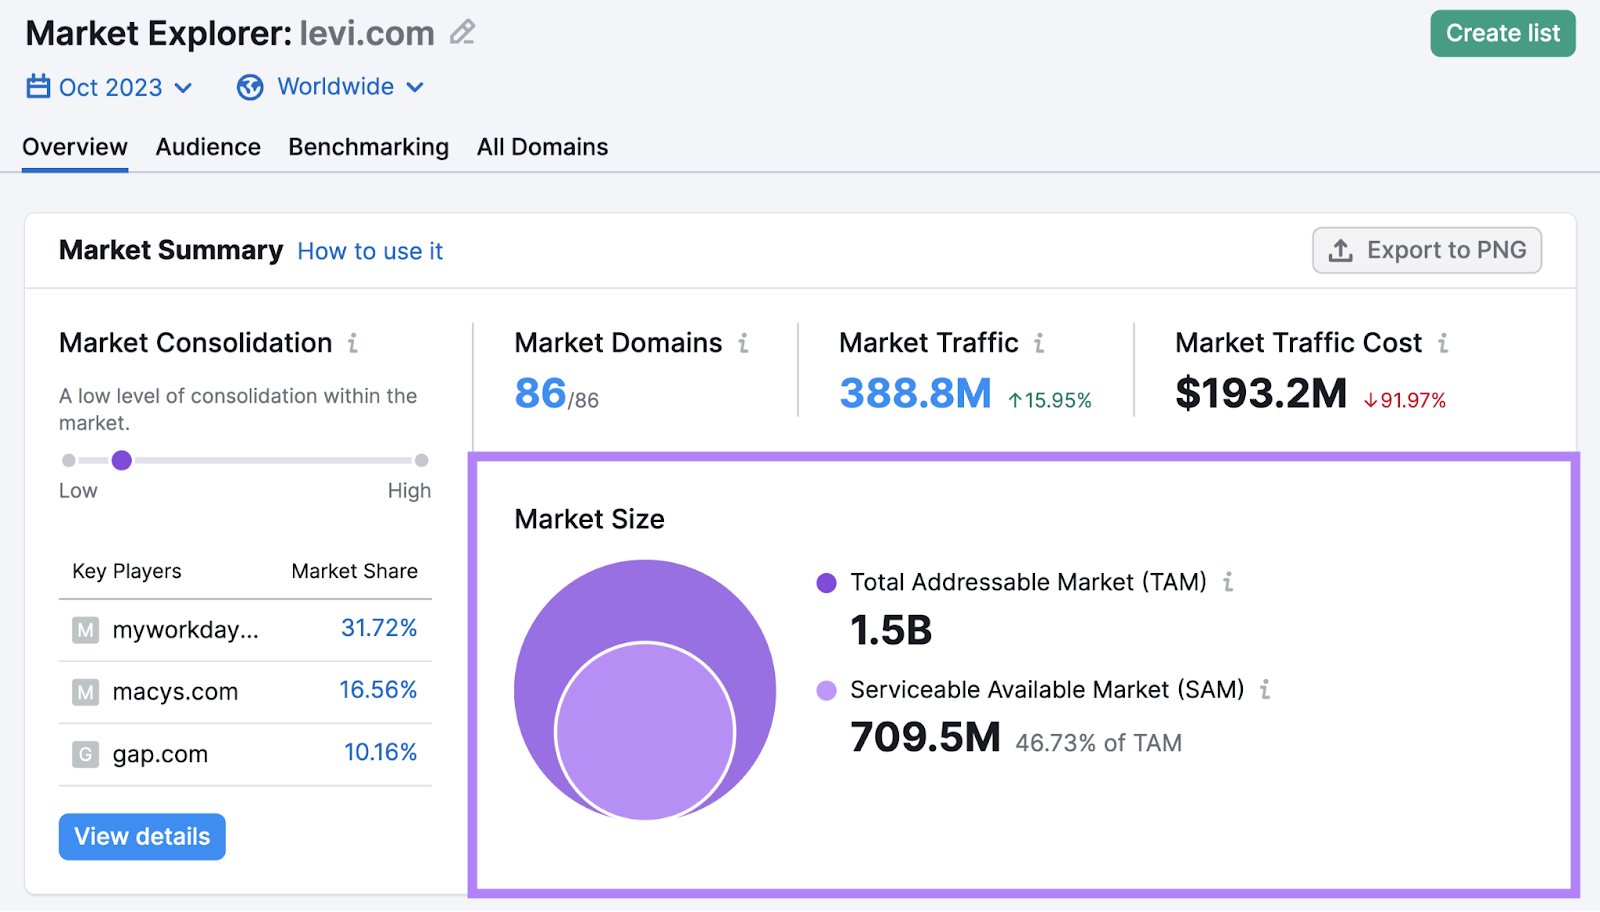Expand the Worldwide location selector
Screen dimensions: 1600x912
point(345,87)
